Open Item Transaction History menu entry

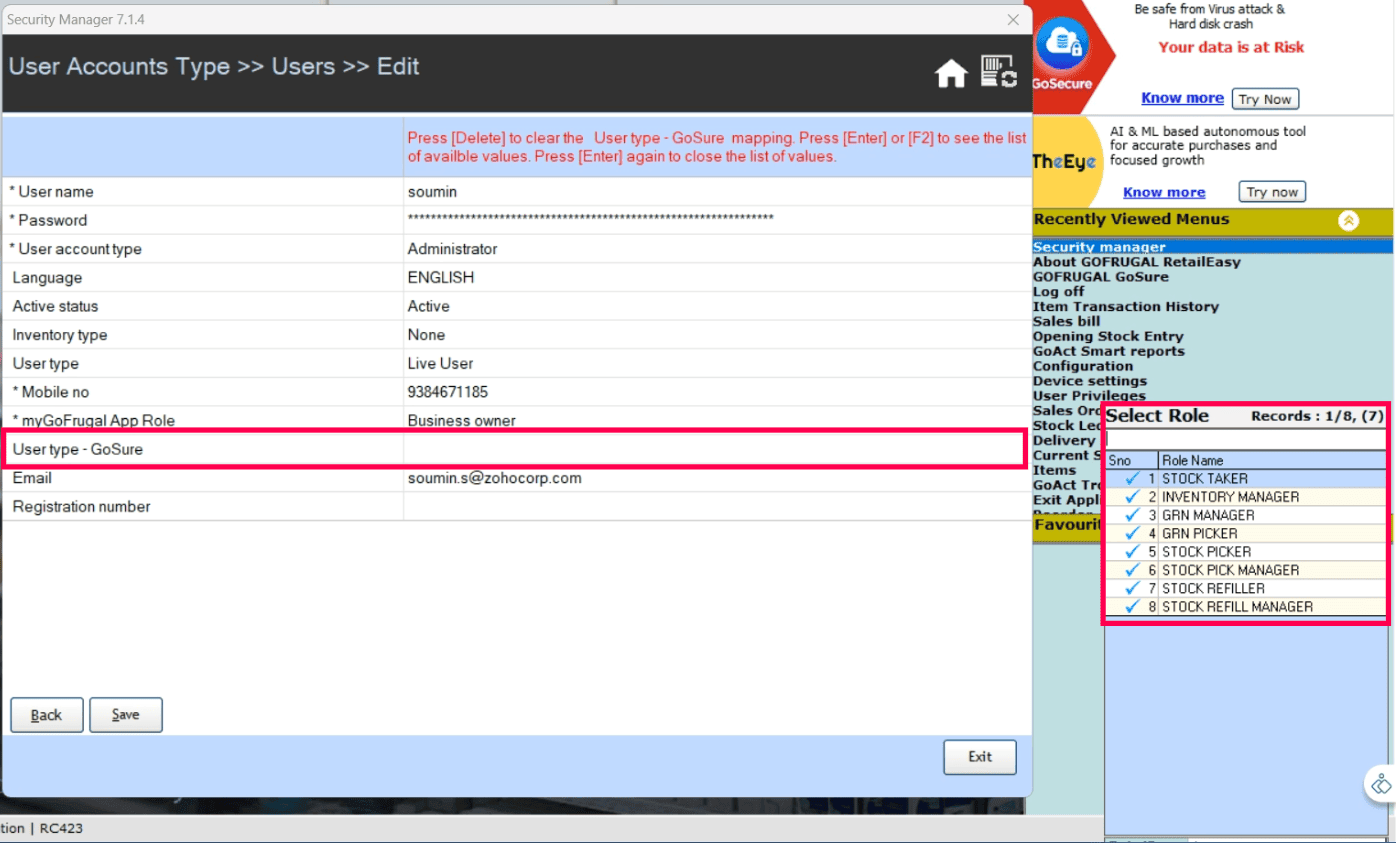click(x=1125, y=307)
